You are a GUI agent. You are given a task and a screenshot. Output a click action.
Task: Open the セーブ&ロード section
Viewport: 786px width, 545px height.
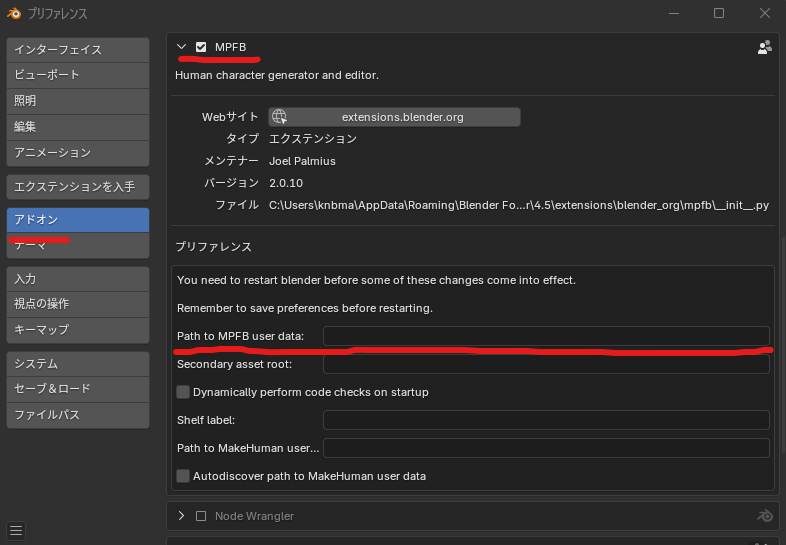[78, 389]
